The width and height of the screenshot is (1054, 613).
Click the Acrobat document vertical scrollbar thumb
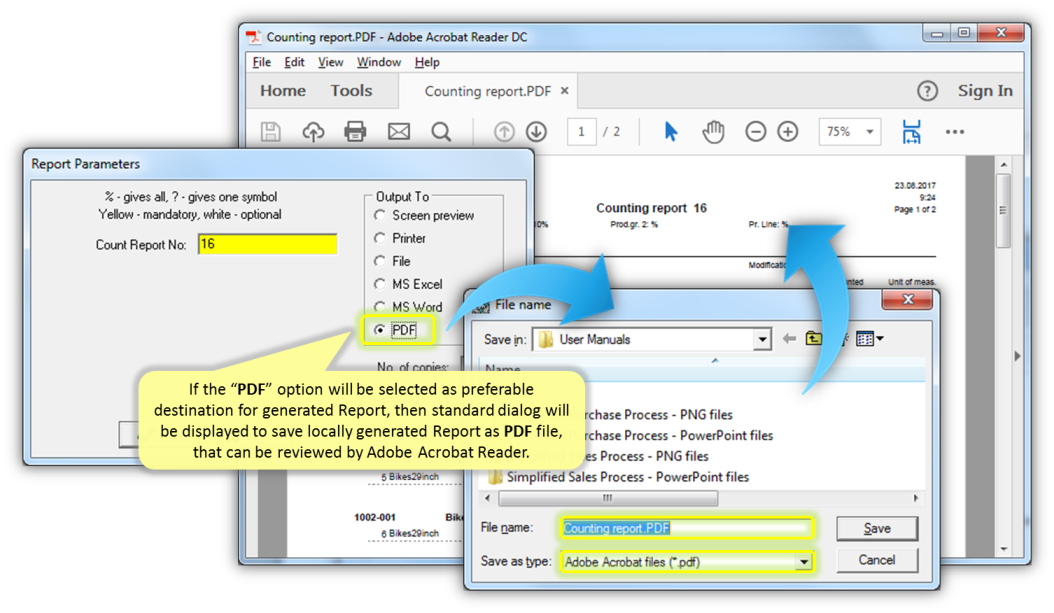(1004, 210)
